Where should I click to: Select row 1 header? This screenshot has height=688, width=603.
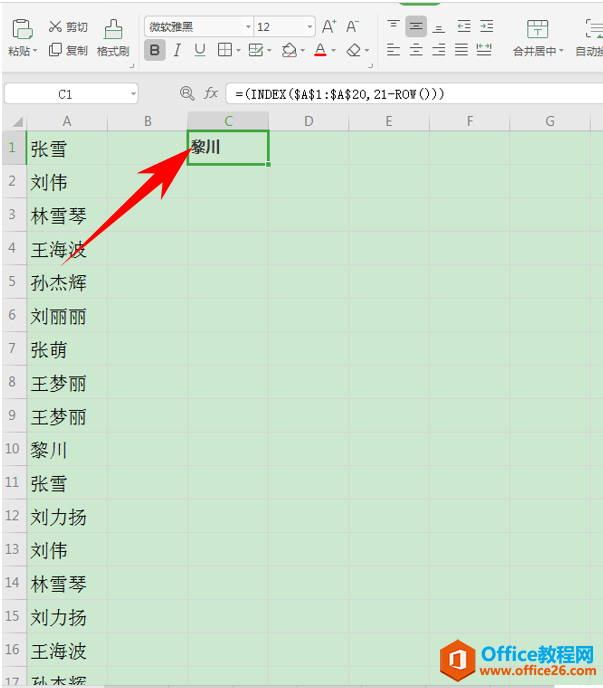[x=14, y=147]
